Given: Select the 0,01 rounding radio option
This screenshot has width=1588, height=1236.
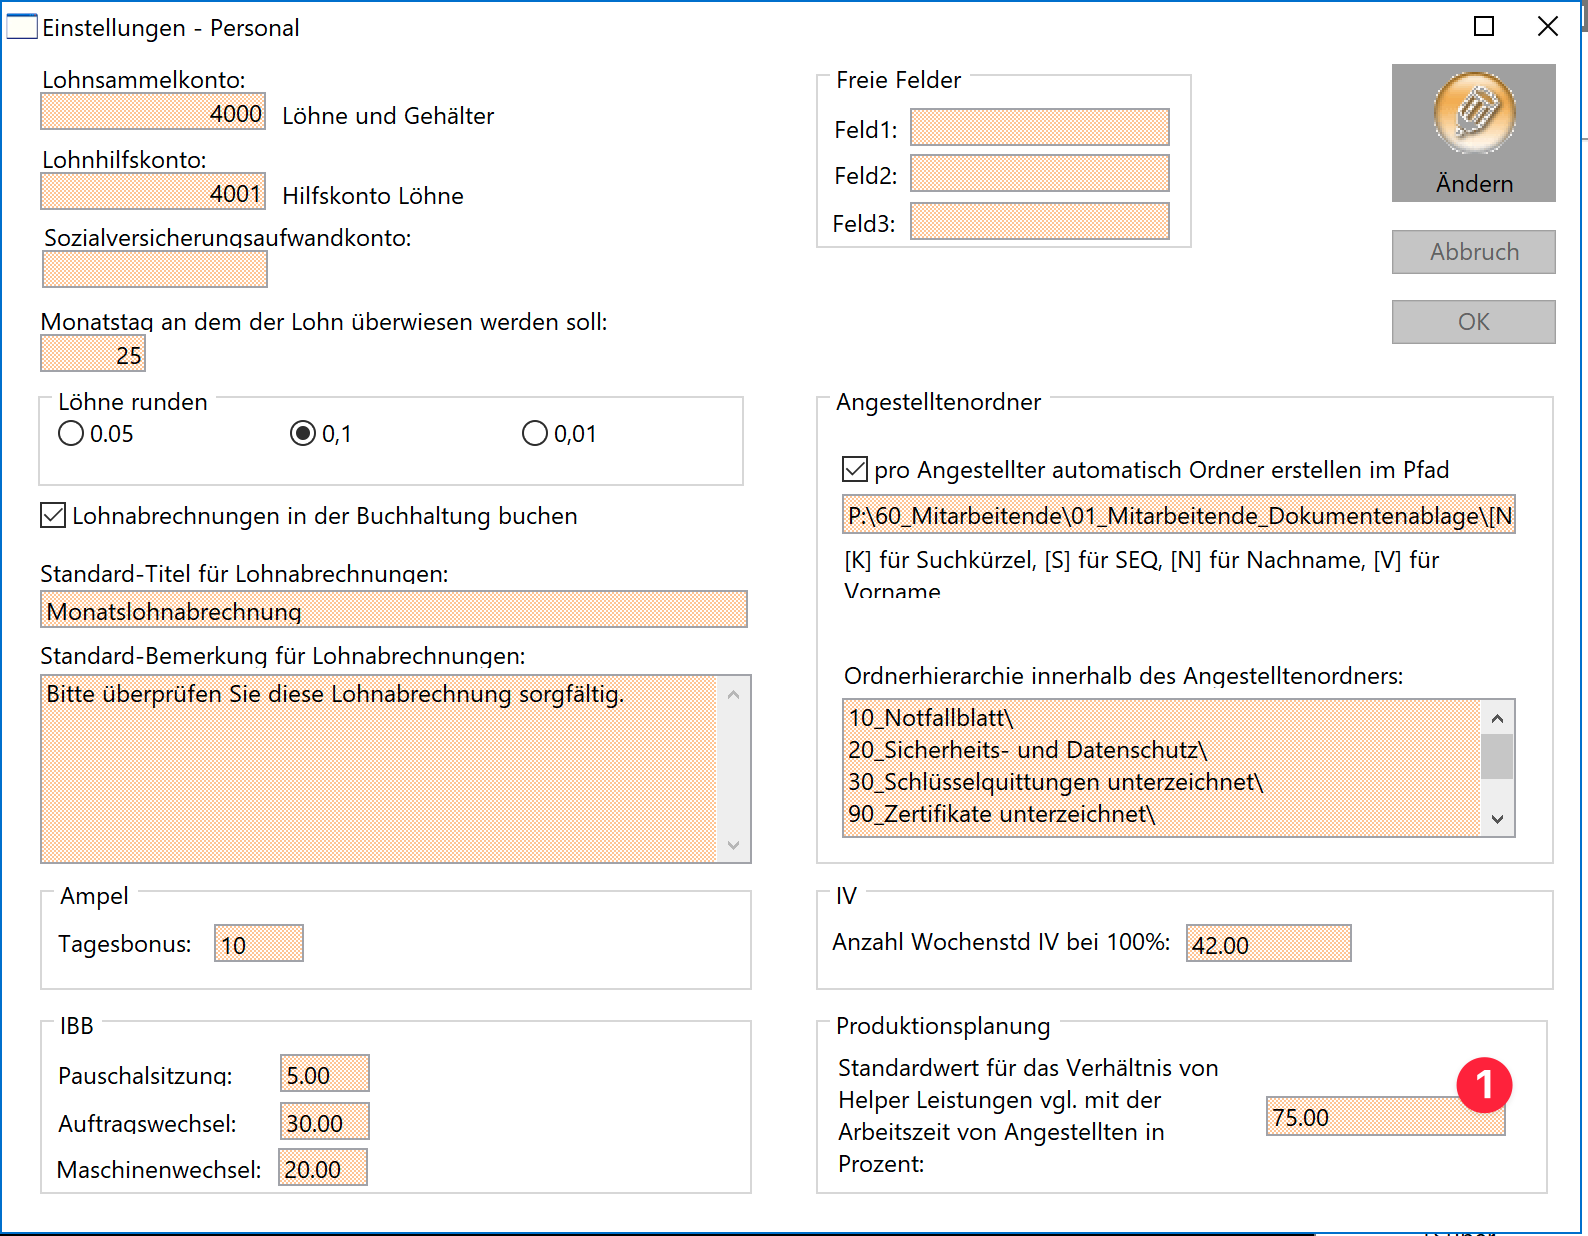Looking at the screenshot, I should click(535, 434).
